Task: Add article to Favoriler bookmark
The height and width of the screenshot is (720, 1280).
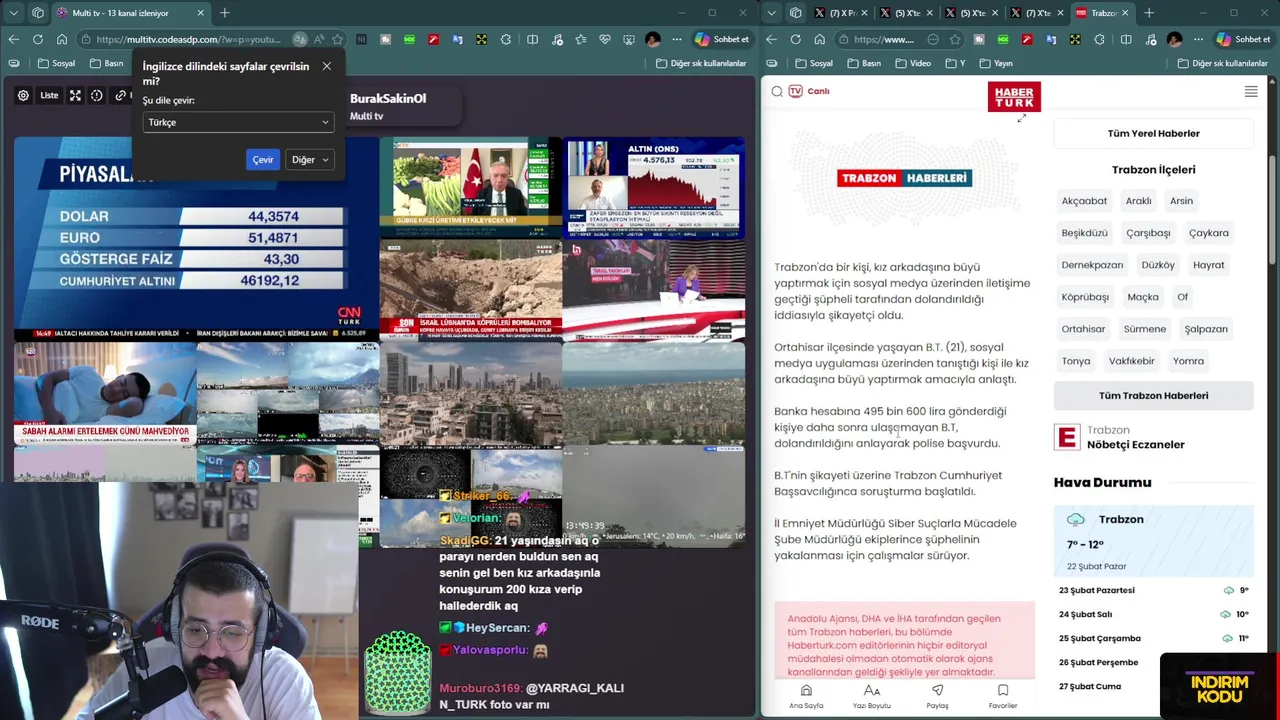Action: click(x=1003, y=696)
